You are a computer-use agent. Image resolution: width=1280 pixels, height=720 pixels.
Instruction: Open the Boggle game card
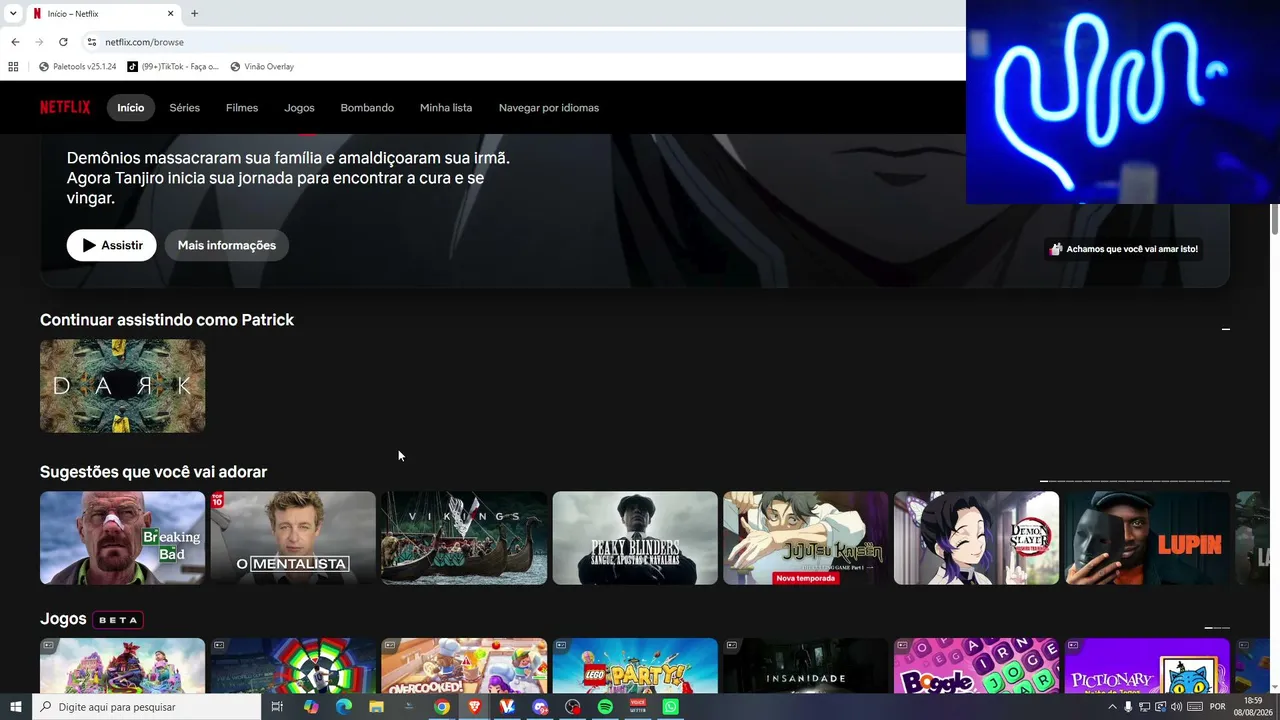pyautogui.click(x=976, y=666)
